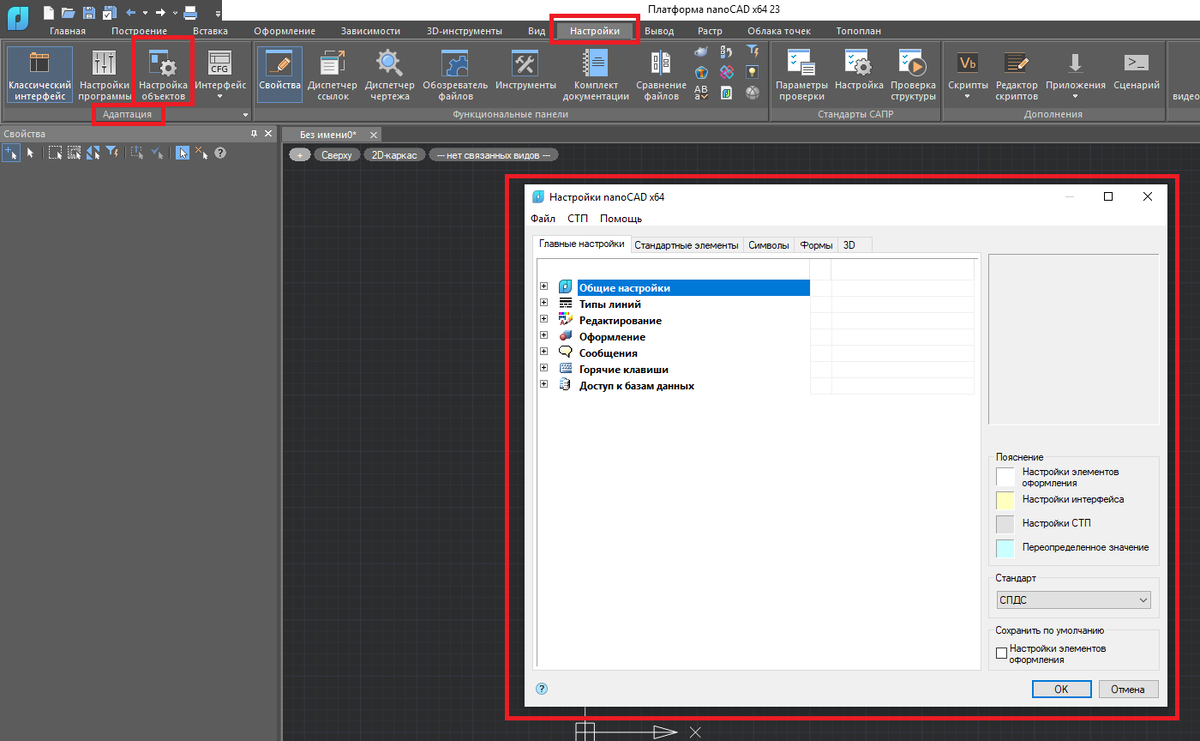This screenshot has width=1200, height=741.
Task: Open Параметры проверки for CAD standards
Action: point(801,75)
